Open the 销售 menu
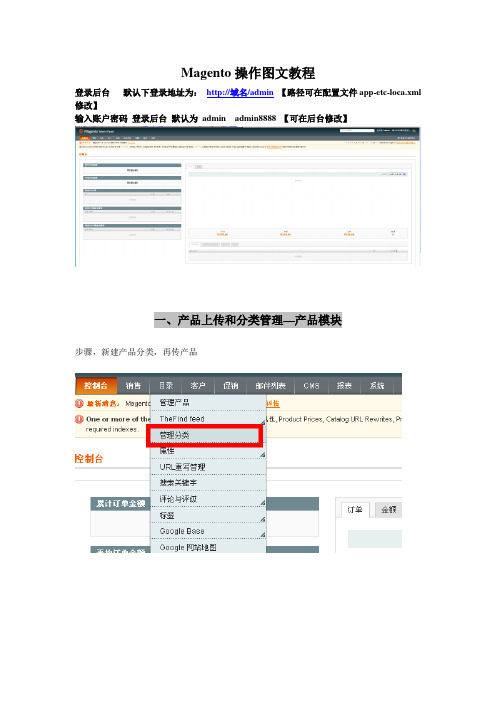The width and height of the screenshot is (496, 702). pos(133,385)
